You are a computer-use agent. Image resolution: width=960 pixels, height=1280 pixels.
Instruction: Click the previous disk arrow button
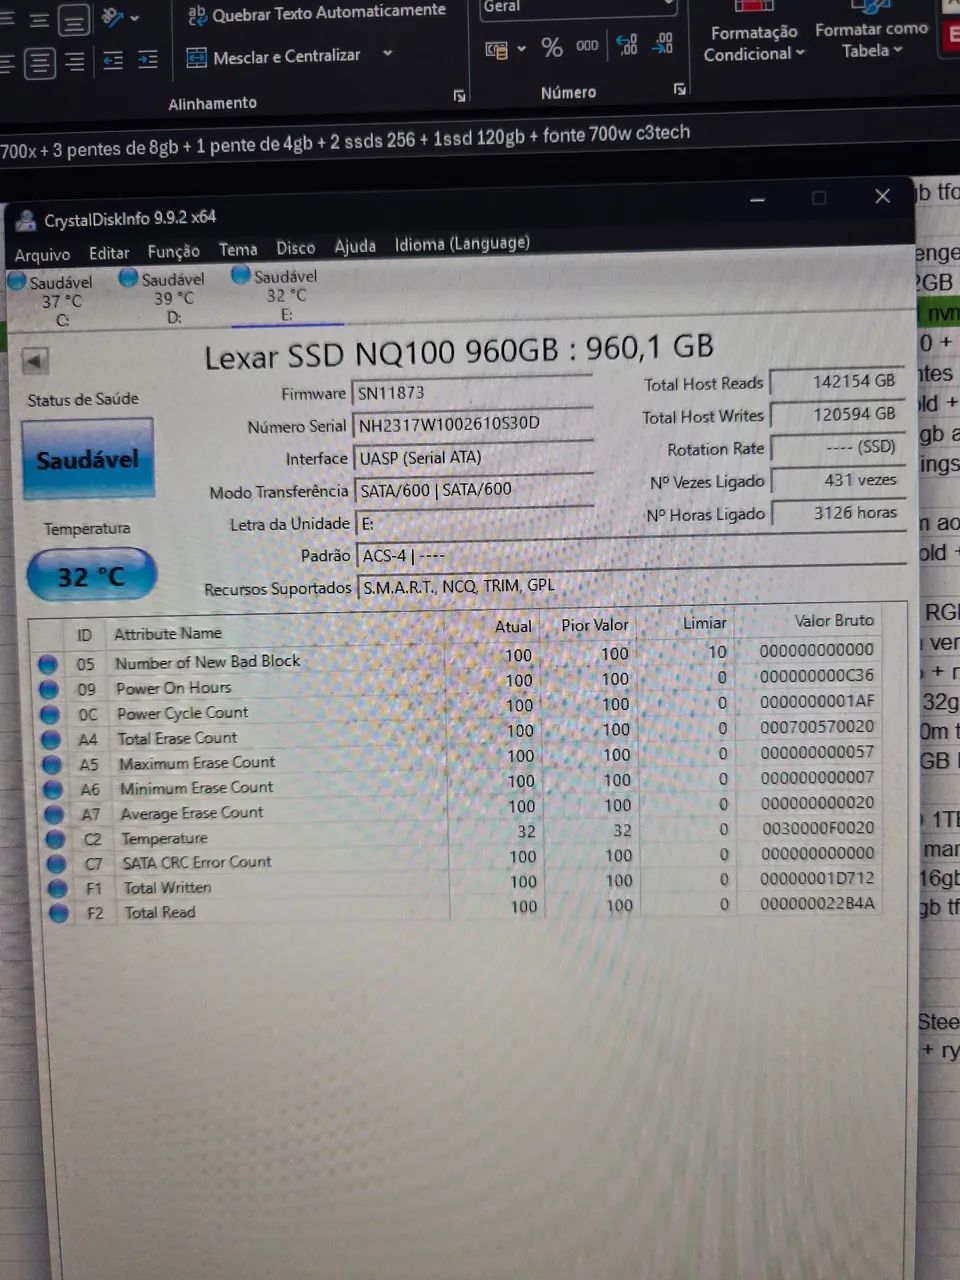coord(36,361)
